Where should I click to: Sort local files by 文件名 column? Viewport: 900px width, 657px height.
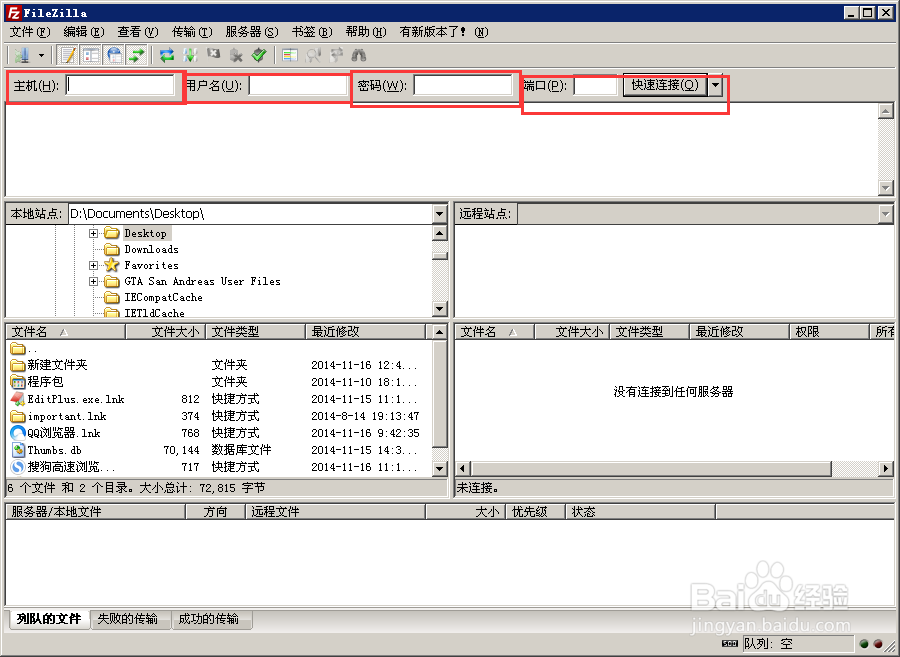pos(66,332)
